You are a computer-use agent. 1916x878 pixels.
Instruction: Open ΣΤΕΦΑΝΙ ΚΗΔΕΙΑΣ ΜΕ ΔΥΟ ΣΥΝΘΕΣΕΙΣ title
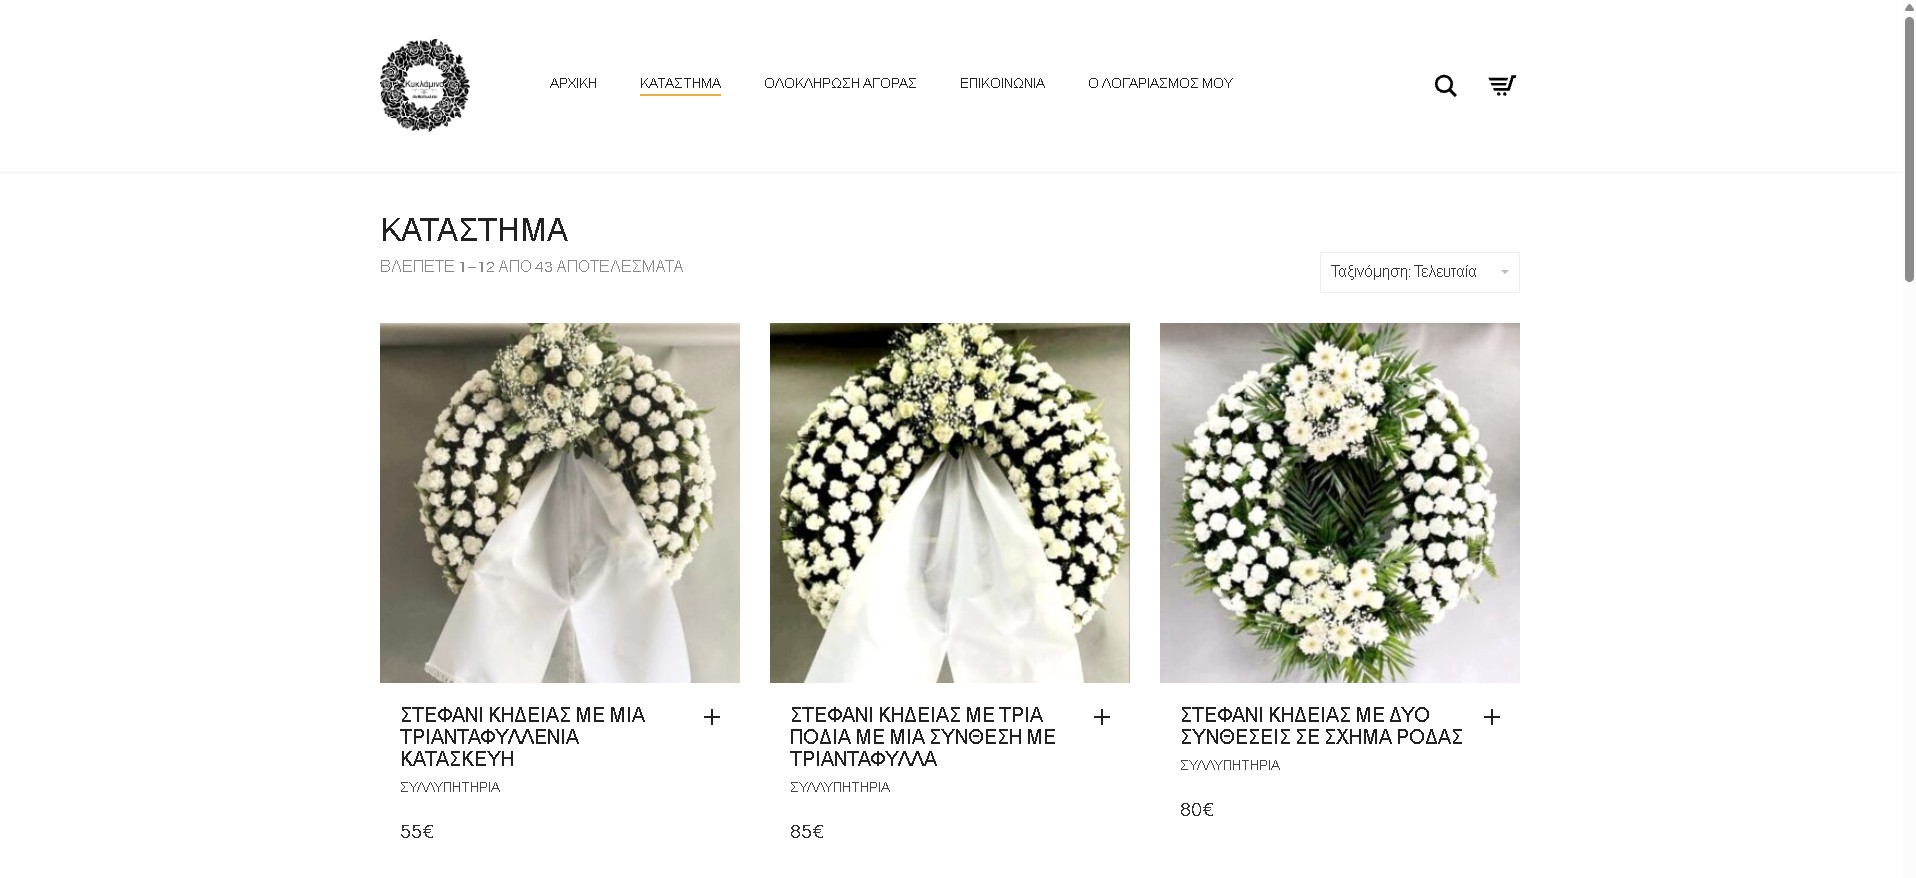(1321, 726)
